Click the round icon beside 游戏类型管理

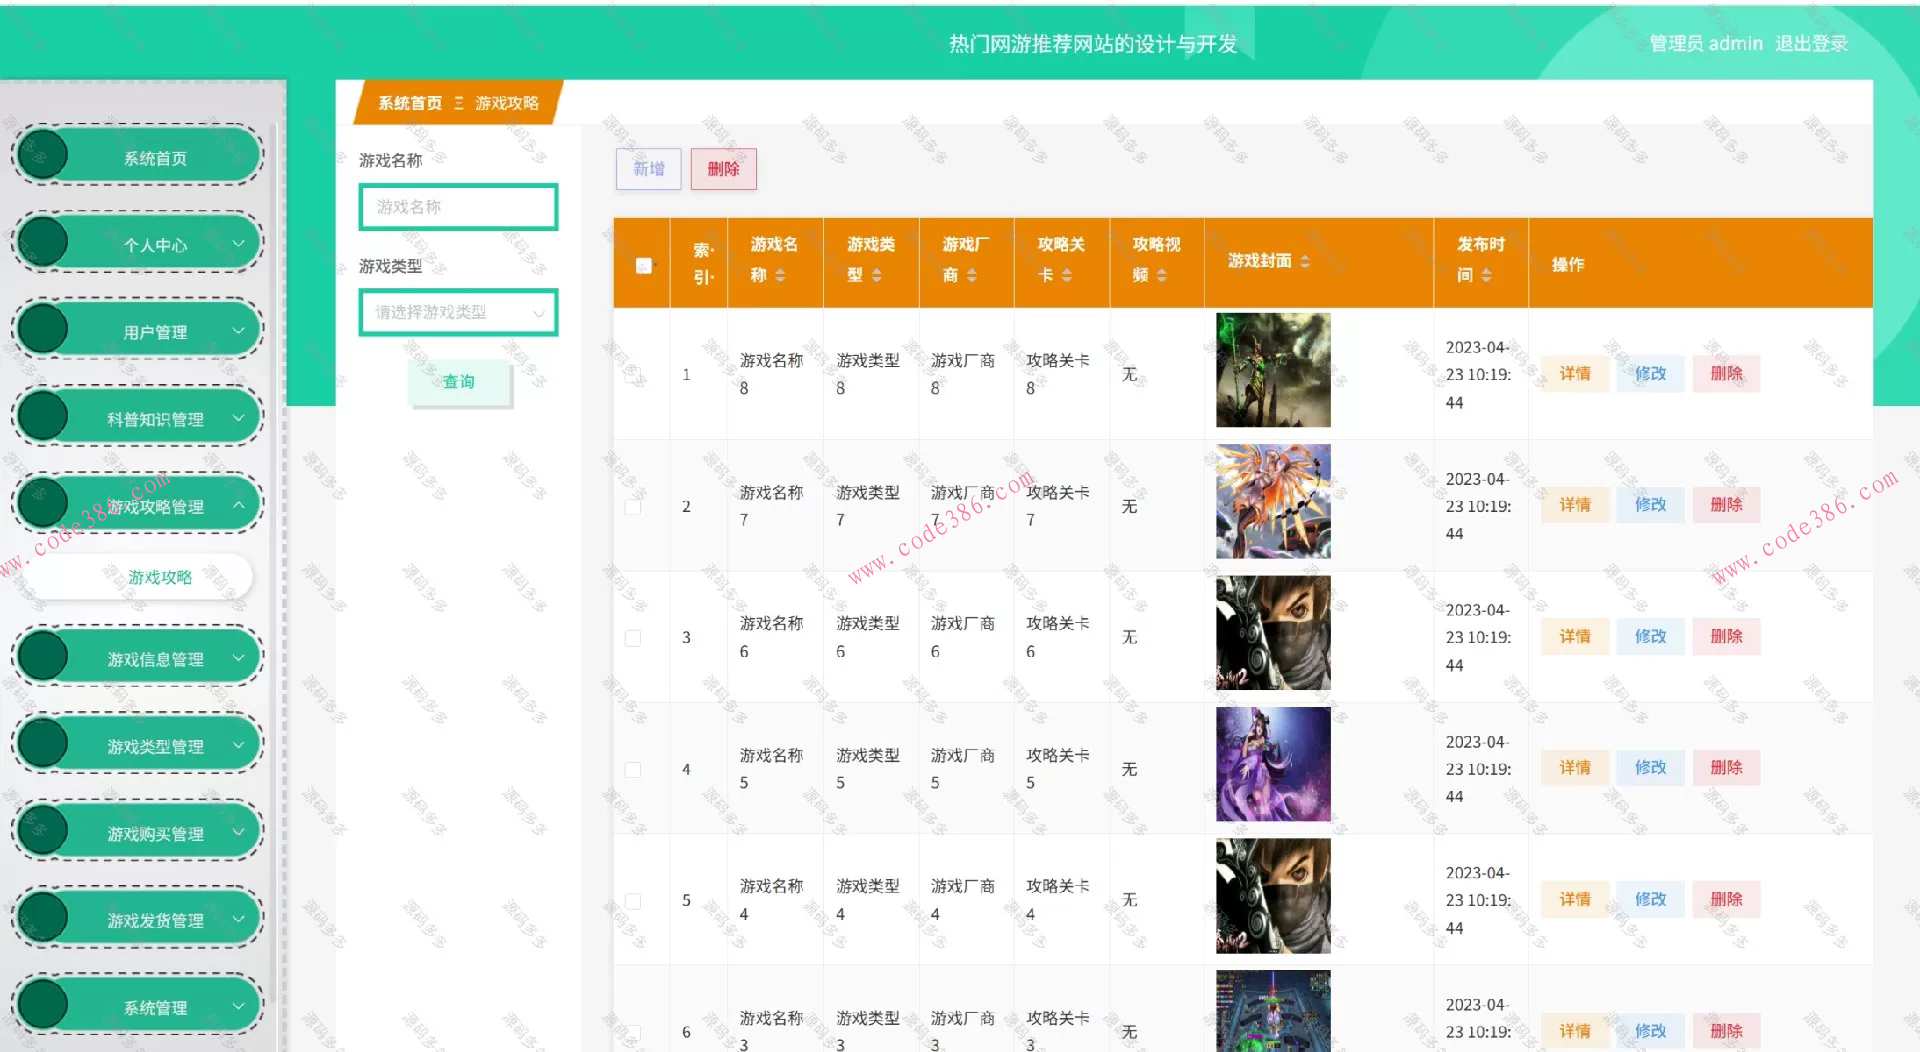tap(43, 743)
